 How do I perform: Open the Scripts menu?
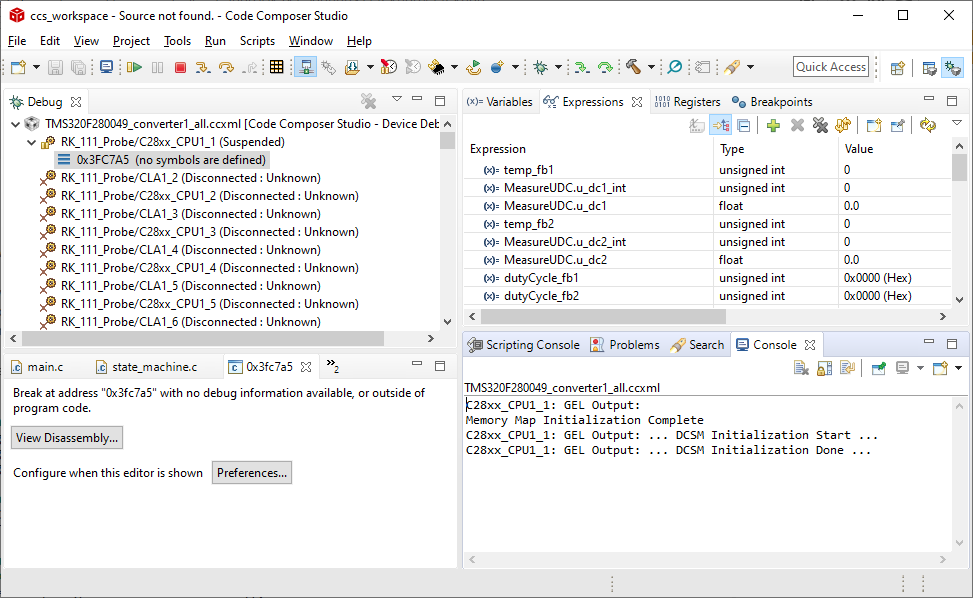pyautogui.click(x=257, y=41)
